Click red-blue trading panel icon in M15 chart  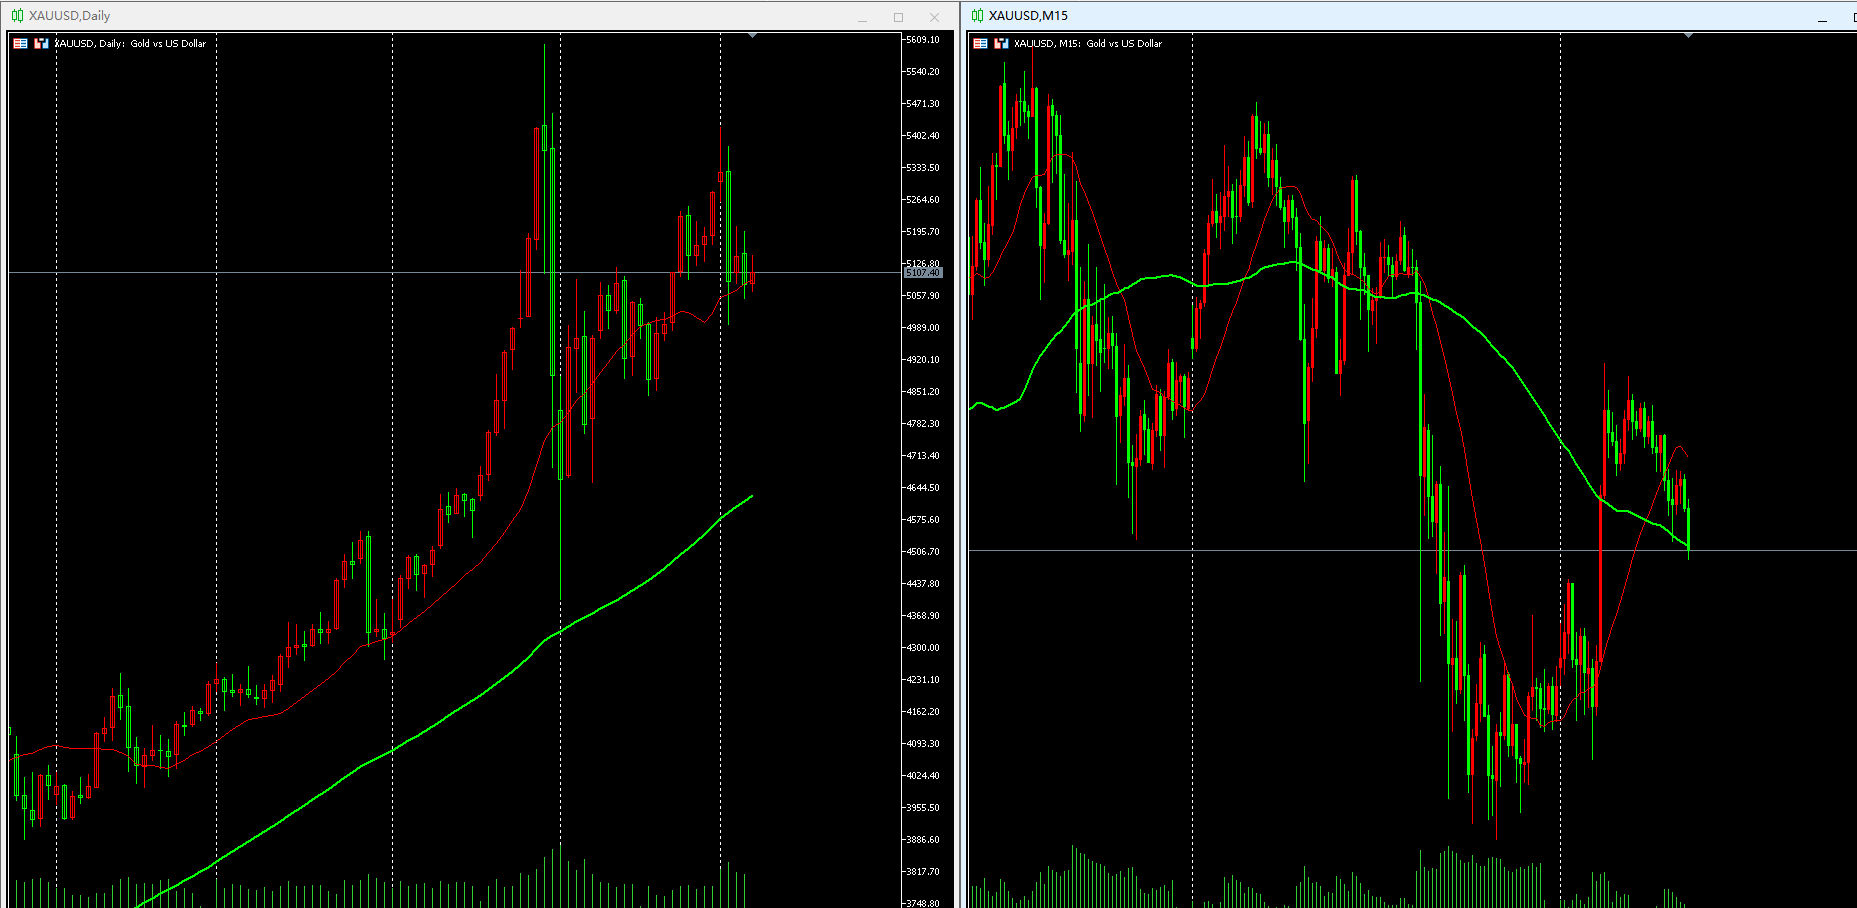(x=1001, y=43)
